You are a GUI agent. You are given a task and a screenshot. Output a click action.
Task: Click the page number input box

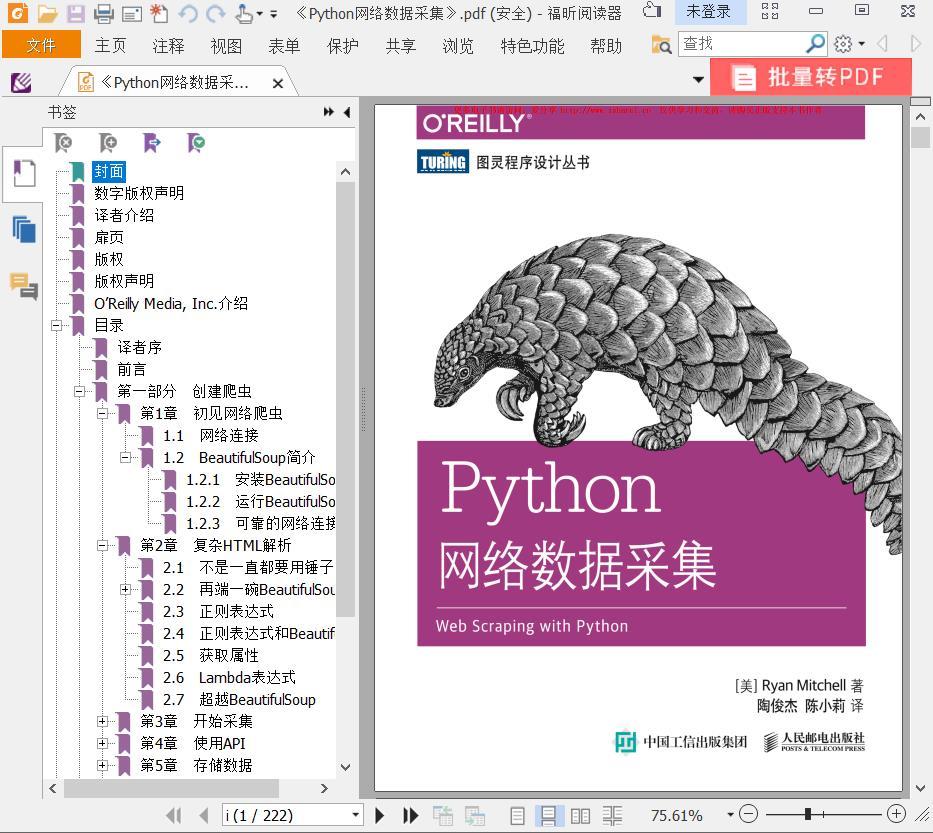[x=287, y=815]
